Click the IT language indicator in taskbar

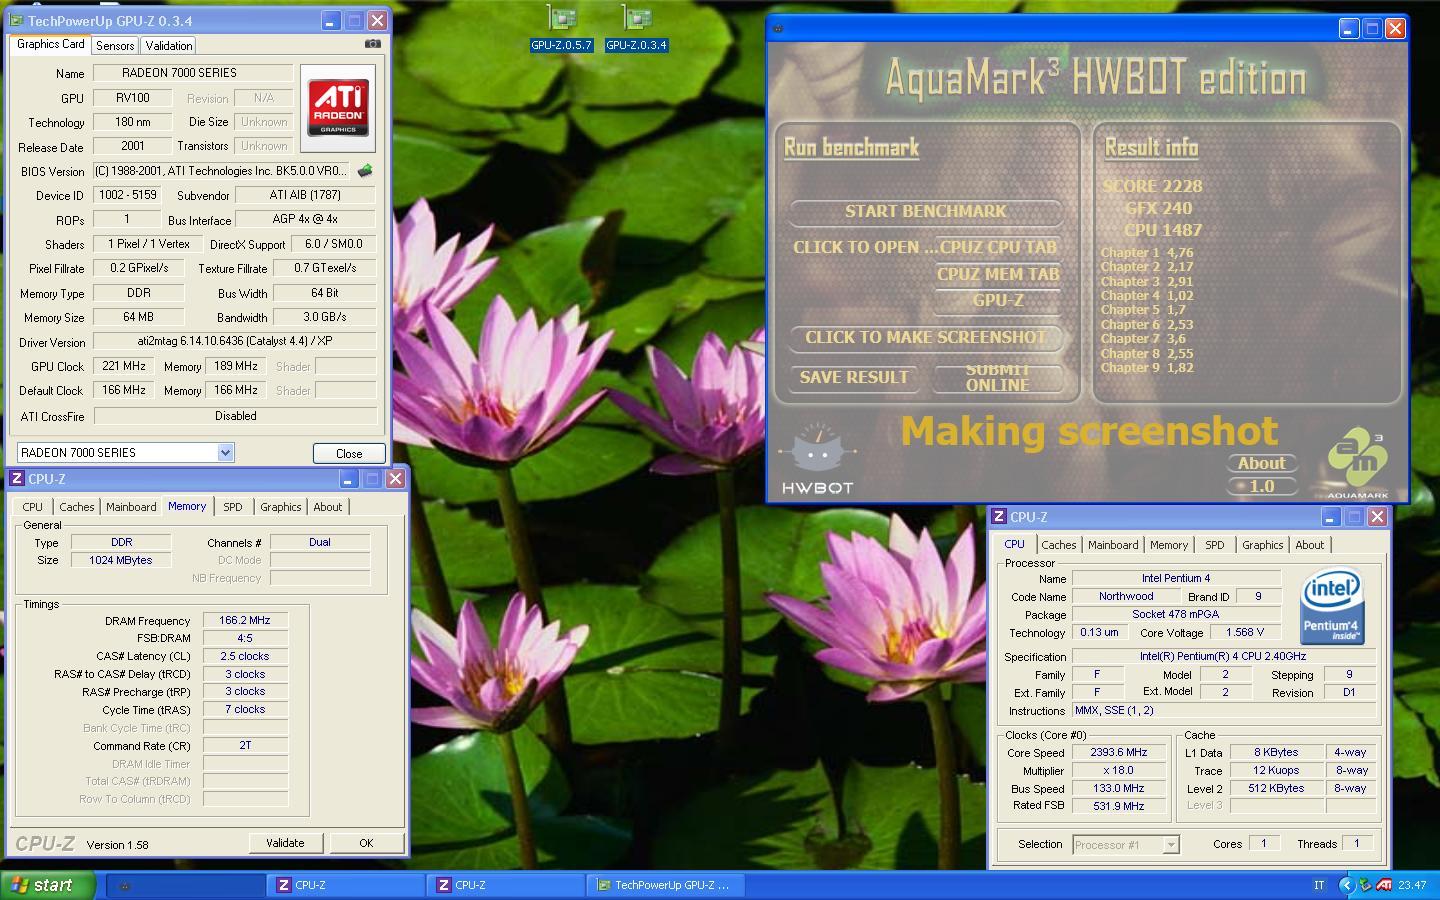pyautogui.click(x=1318, y=885)
